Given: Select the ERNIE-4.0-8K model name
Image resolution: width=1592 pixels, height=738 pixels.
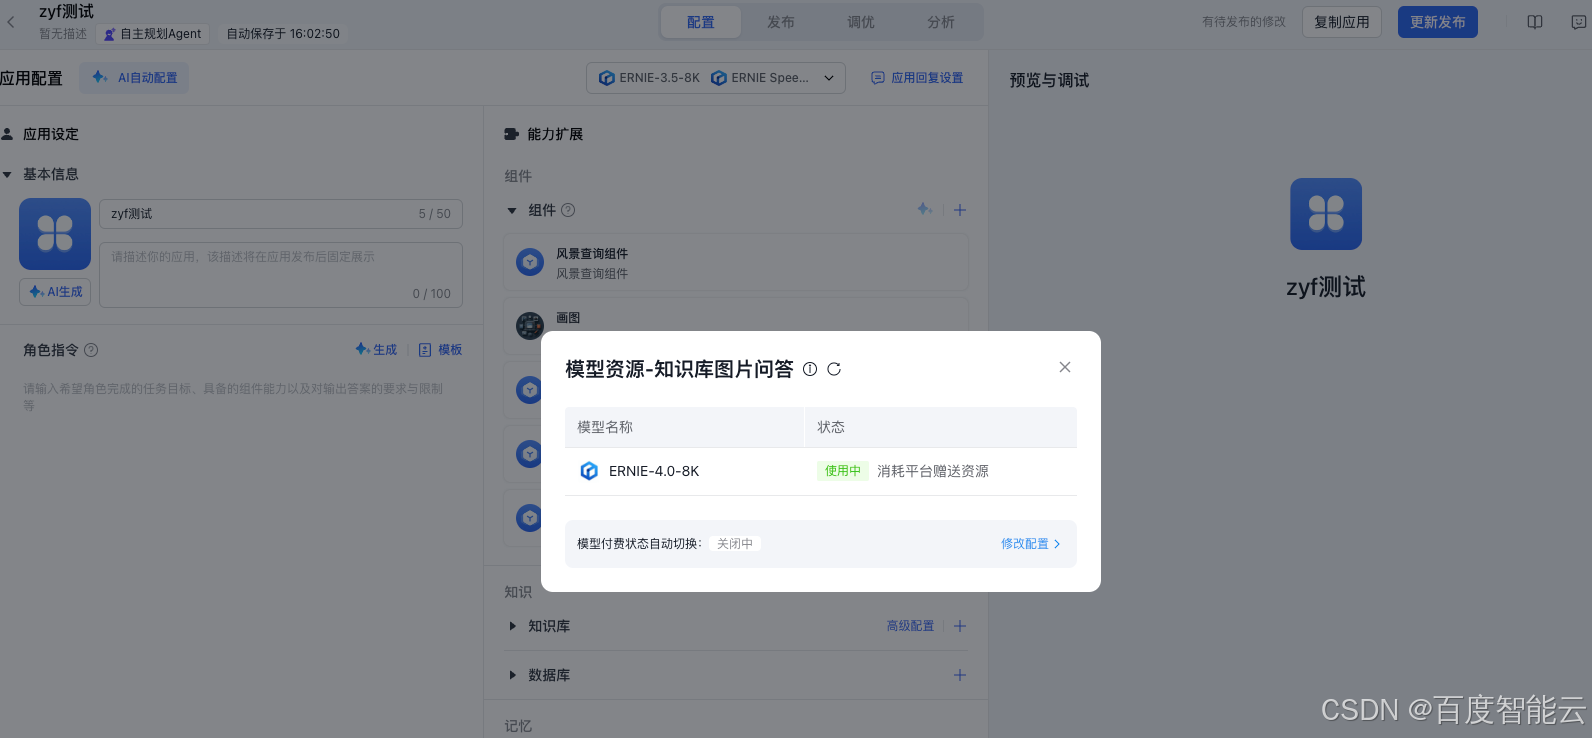Looking at the screenshot, I should click(654, 471).
